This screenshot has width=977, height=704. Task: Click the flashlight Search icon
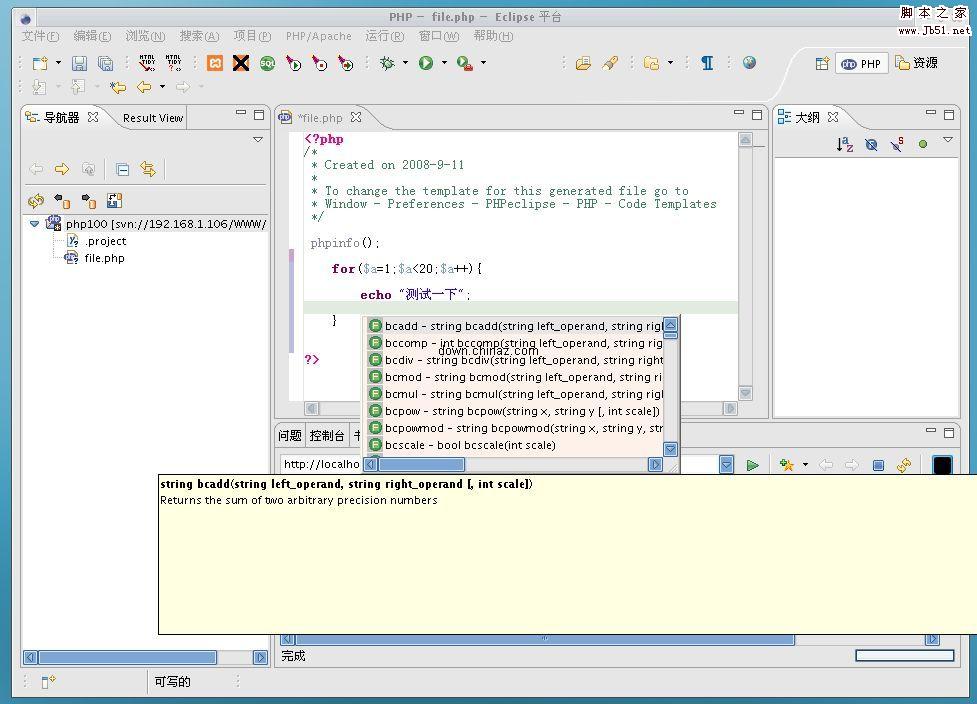coord(610,63)
